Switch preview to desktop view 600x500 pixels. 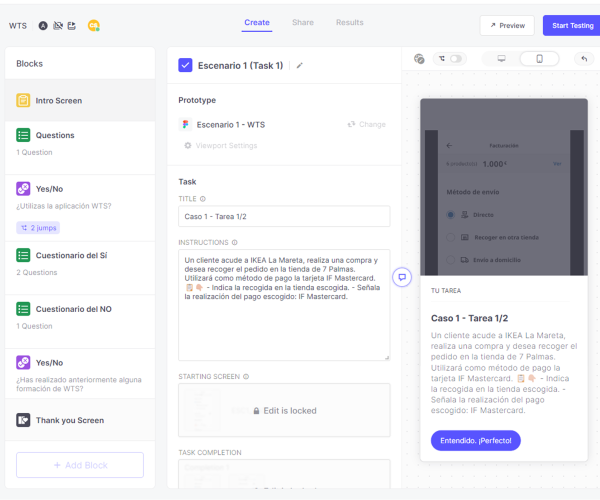pos(501,59)
